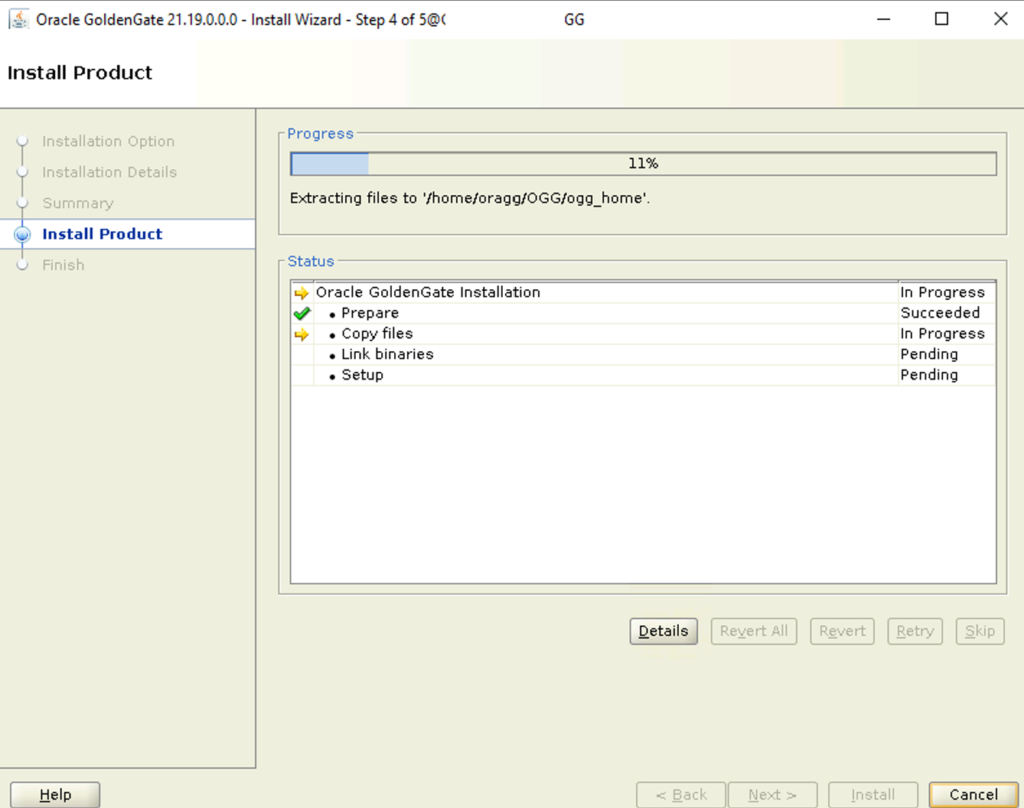Click the yellow arrow beside Oracle GoldenGate Installation
The height and width of the screenshot is (808, 1024).
tap(301, 293)
